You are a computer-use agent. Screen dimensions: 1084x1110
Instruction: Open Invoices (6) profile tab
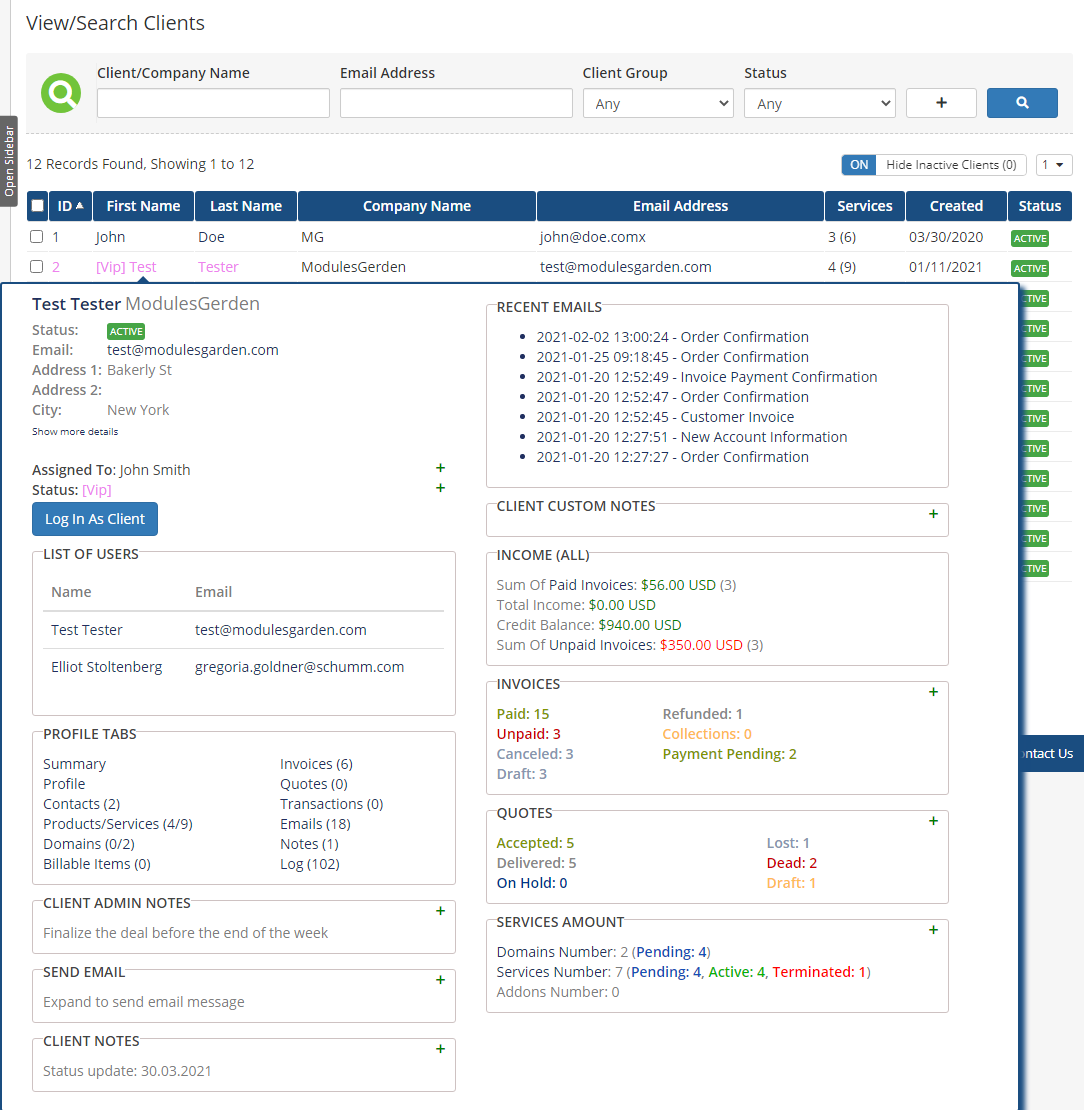point(316,764)
